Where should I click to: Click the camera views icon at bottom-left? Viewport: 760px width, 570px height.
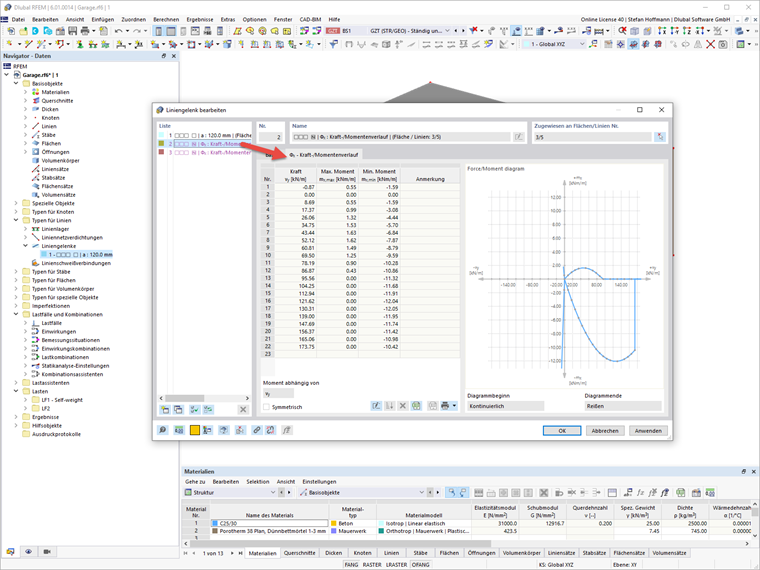(x=47, y=552)
